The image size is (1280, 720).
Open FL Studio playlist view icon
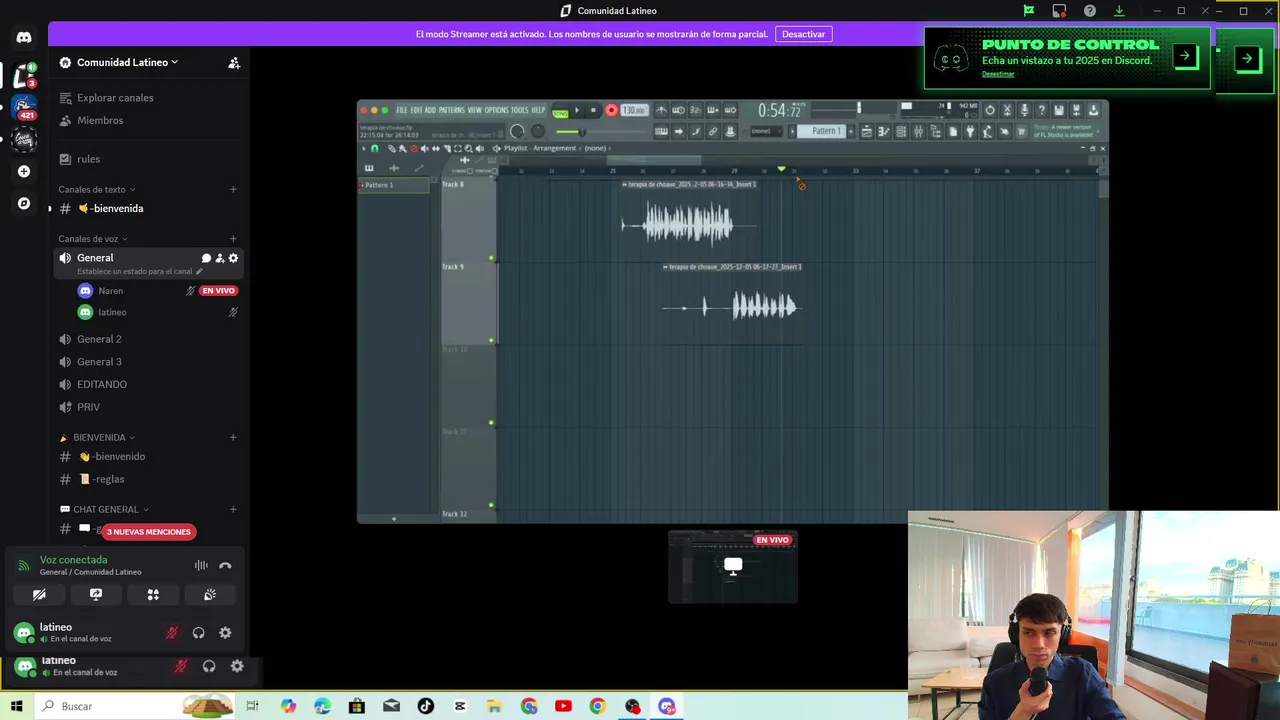(866, 131)
